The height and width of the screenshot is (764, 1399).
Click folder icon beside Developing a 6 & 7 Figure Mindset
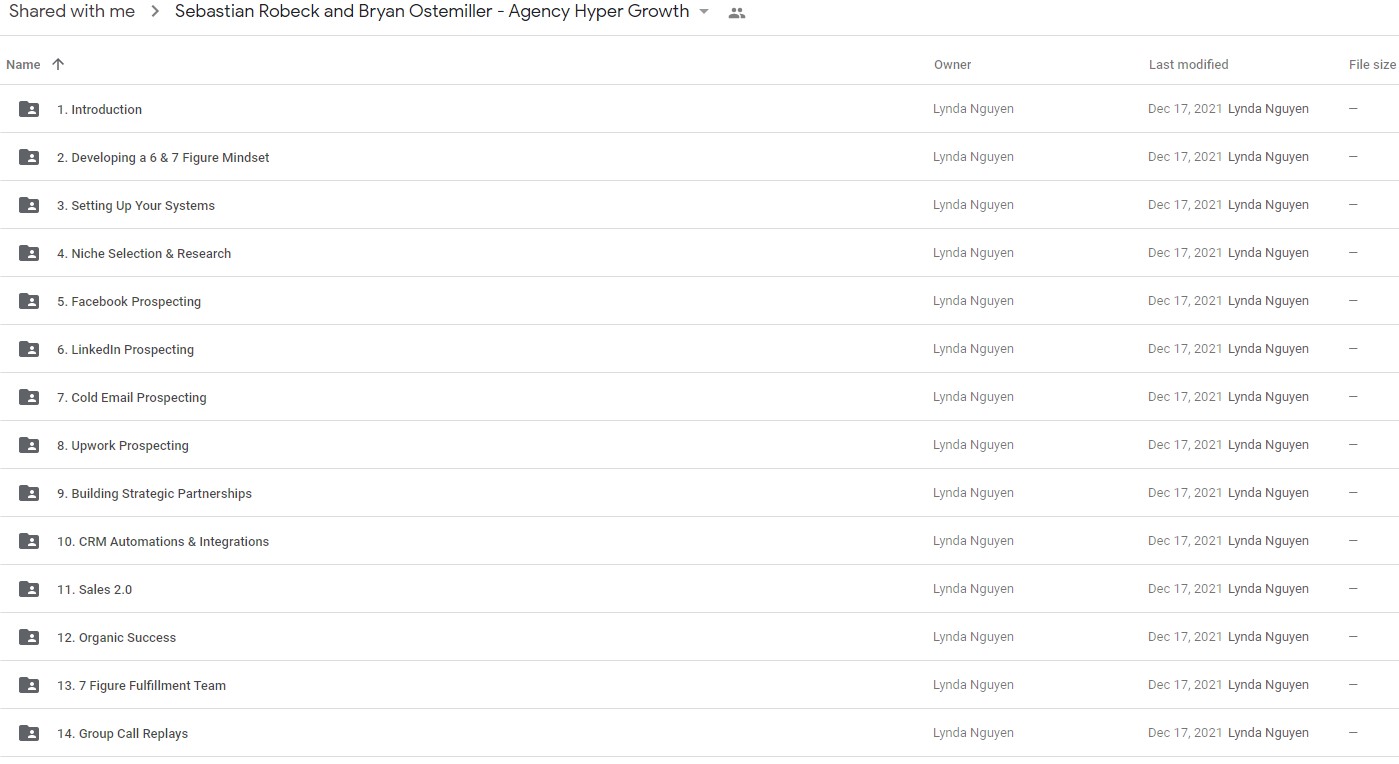click(29, 157)
